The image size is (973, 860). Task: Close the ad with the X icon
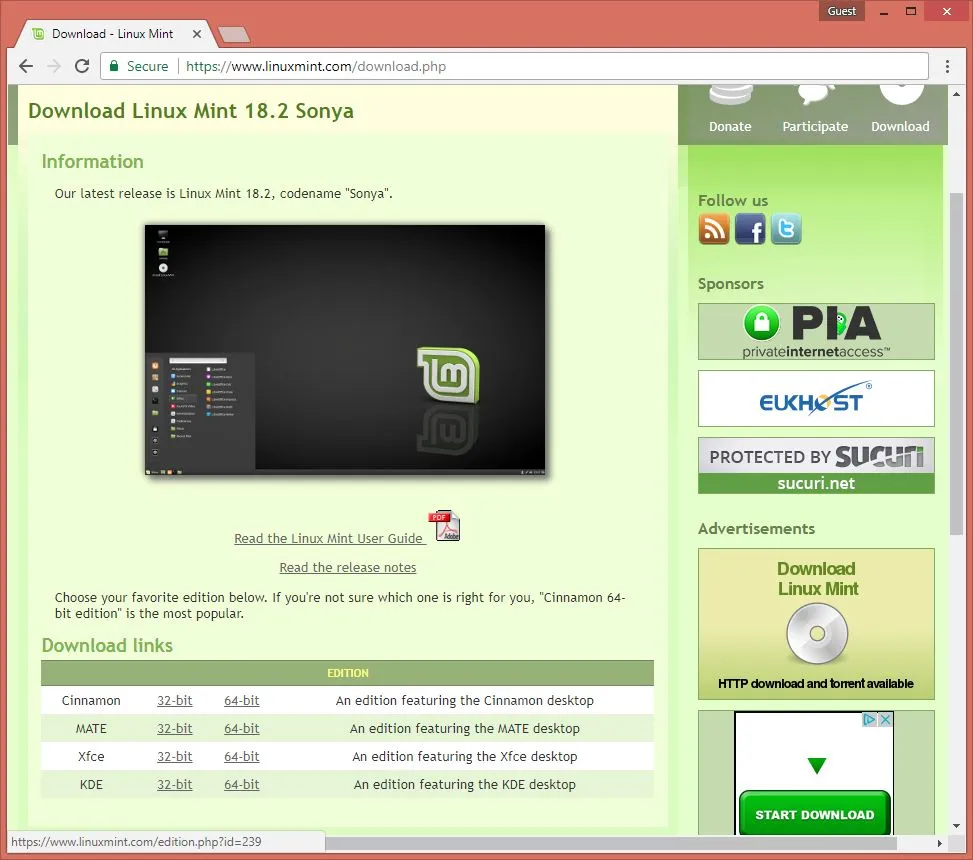click(886, 719)
